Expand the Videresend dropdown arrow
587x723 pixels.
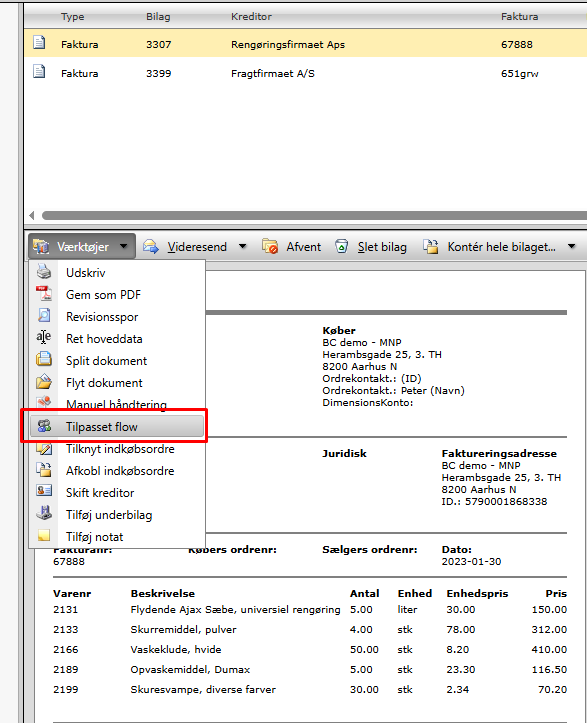tap(243, 246)
